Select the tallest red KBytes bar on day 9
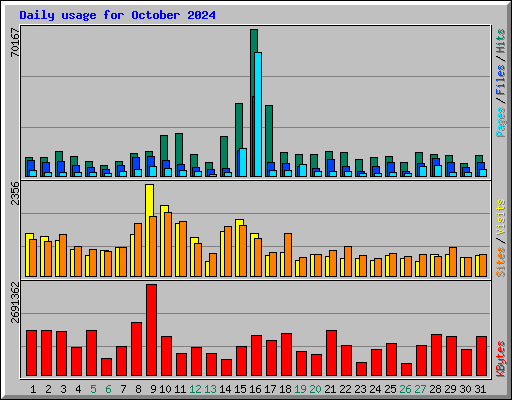This screenshot has height=400, width=512. [151, 330]
